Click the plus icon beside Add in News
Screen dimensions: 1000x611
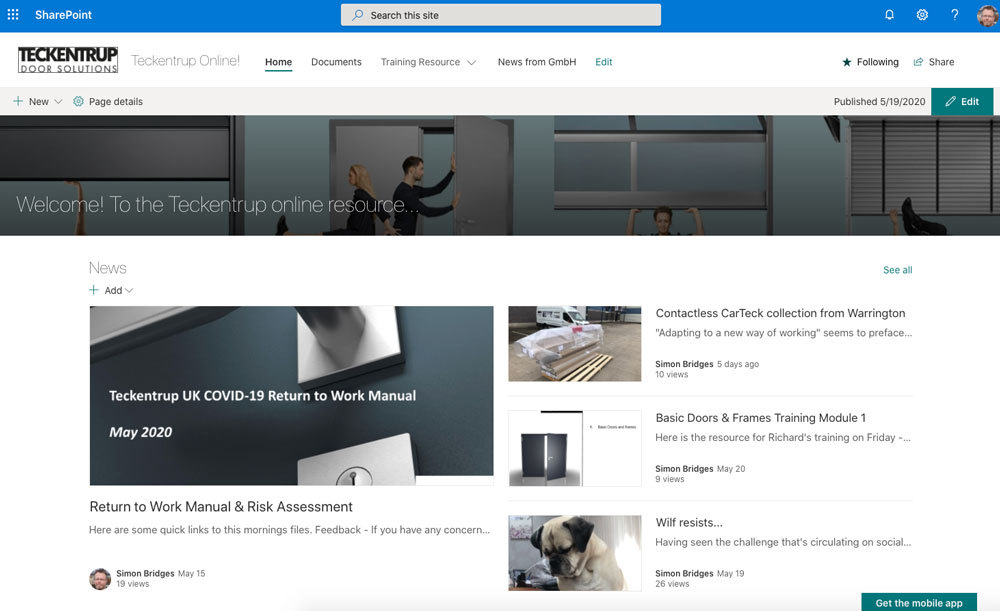pyautogui.click(x=94, y=290)
